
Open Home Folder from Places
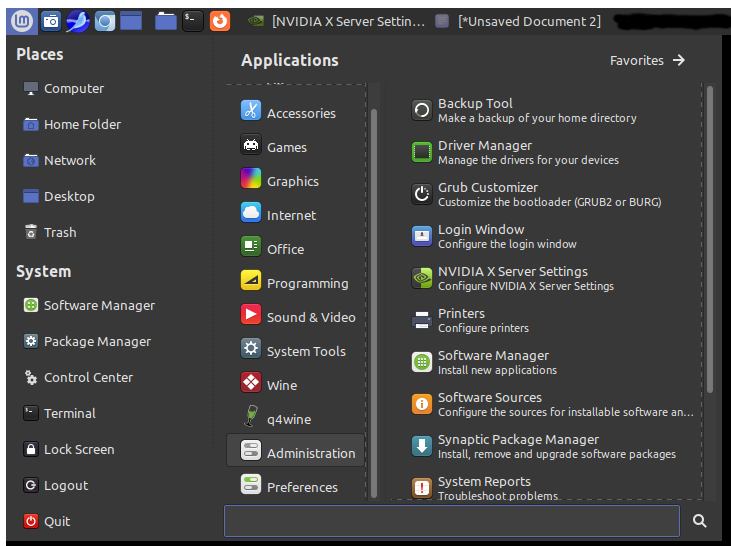point(72,124)
